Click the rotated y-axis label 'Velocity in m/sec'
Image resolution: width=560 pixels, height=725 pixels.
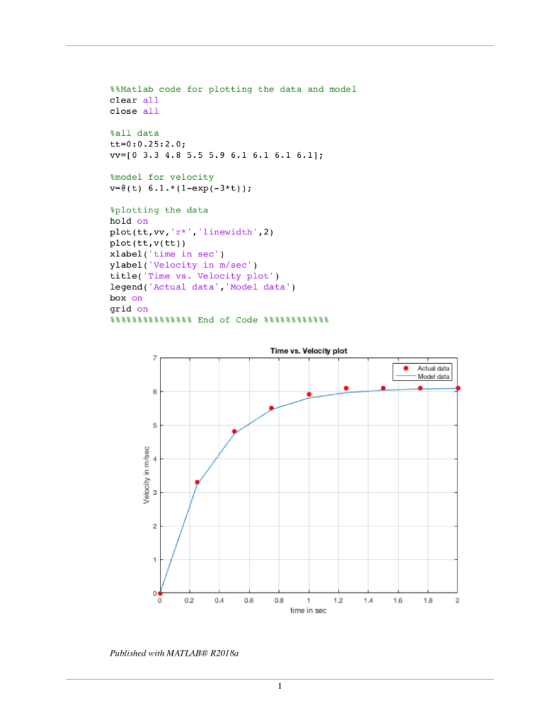click(147, 475)
